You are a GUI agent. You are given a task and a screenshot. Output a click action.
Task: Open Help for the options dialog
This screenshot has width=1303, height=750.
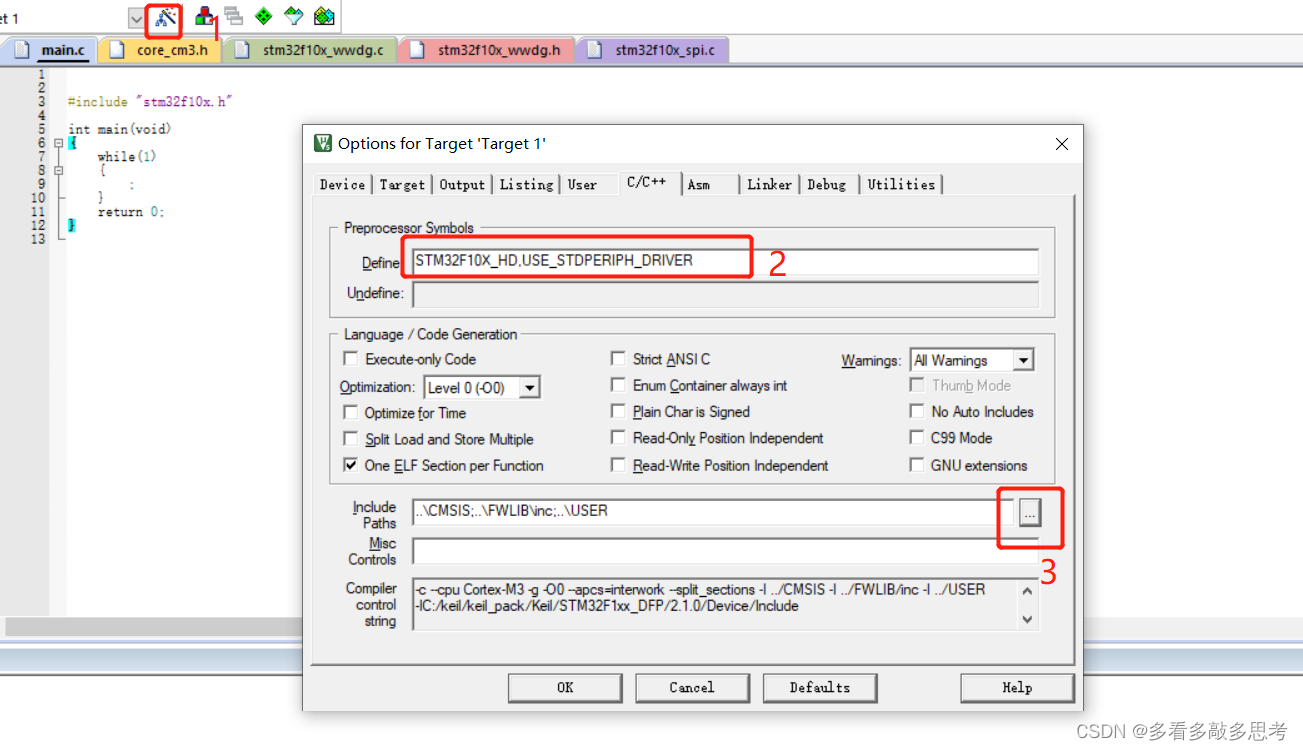(1017, 687)
